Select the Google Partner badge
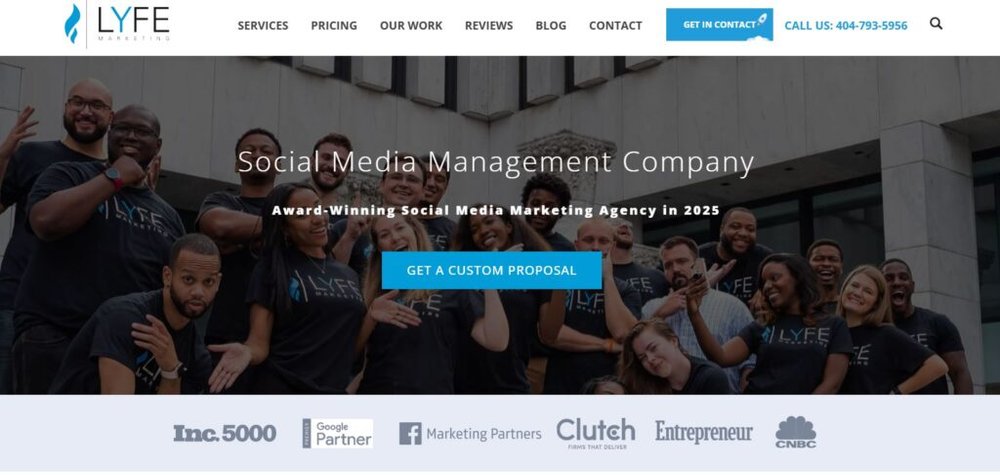The height and width of the screenshot is (475, 1000). [337, 434]
